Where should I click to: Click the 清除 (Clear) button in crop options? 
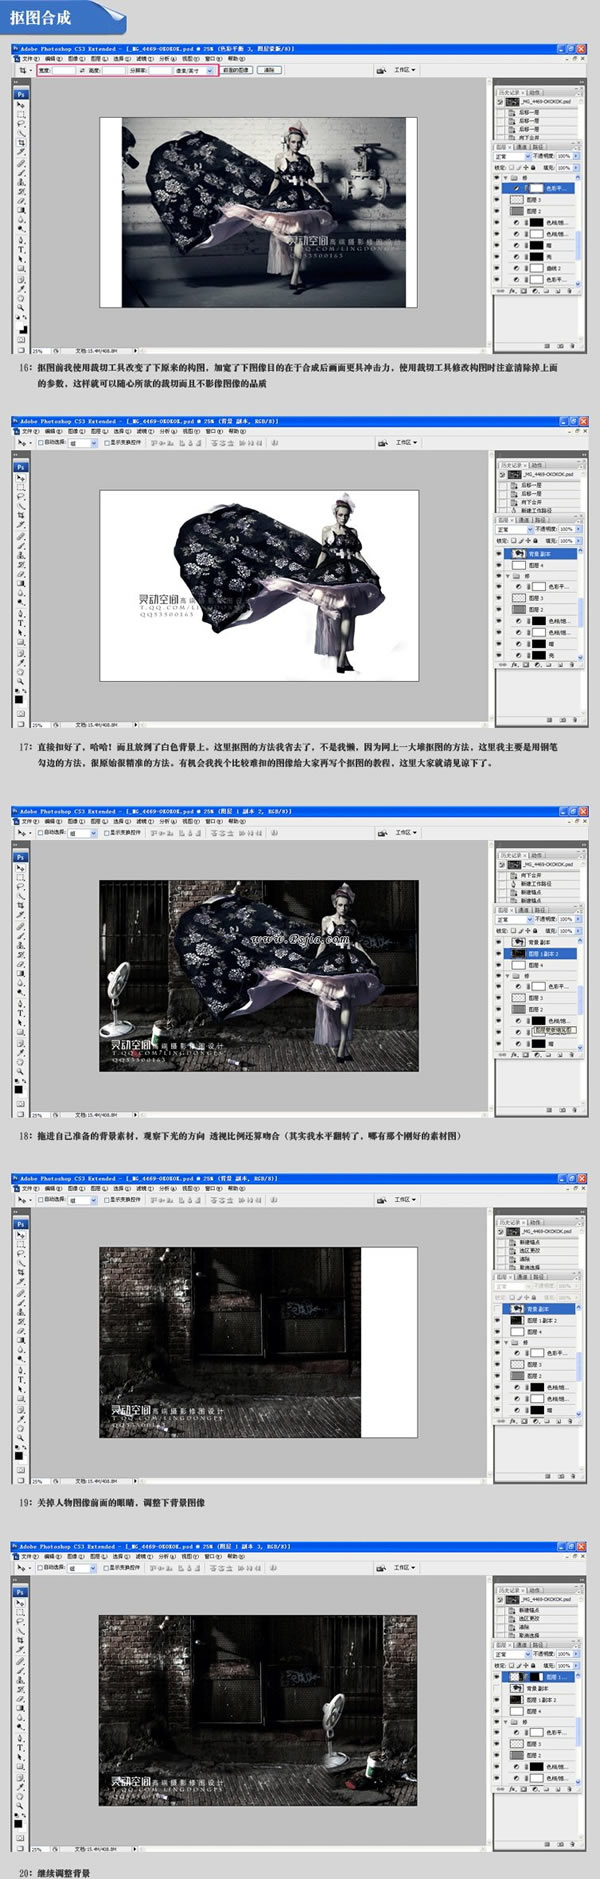pyautogui.click(x=269, y=70)
